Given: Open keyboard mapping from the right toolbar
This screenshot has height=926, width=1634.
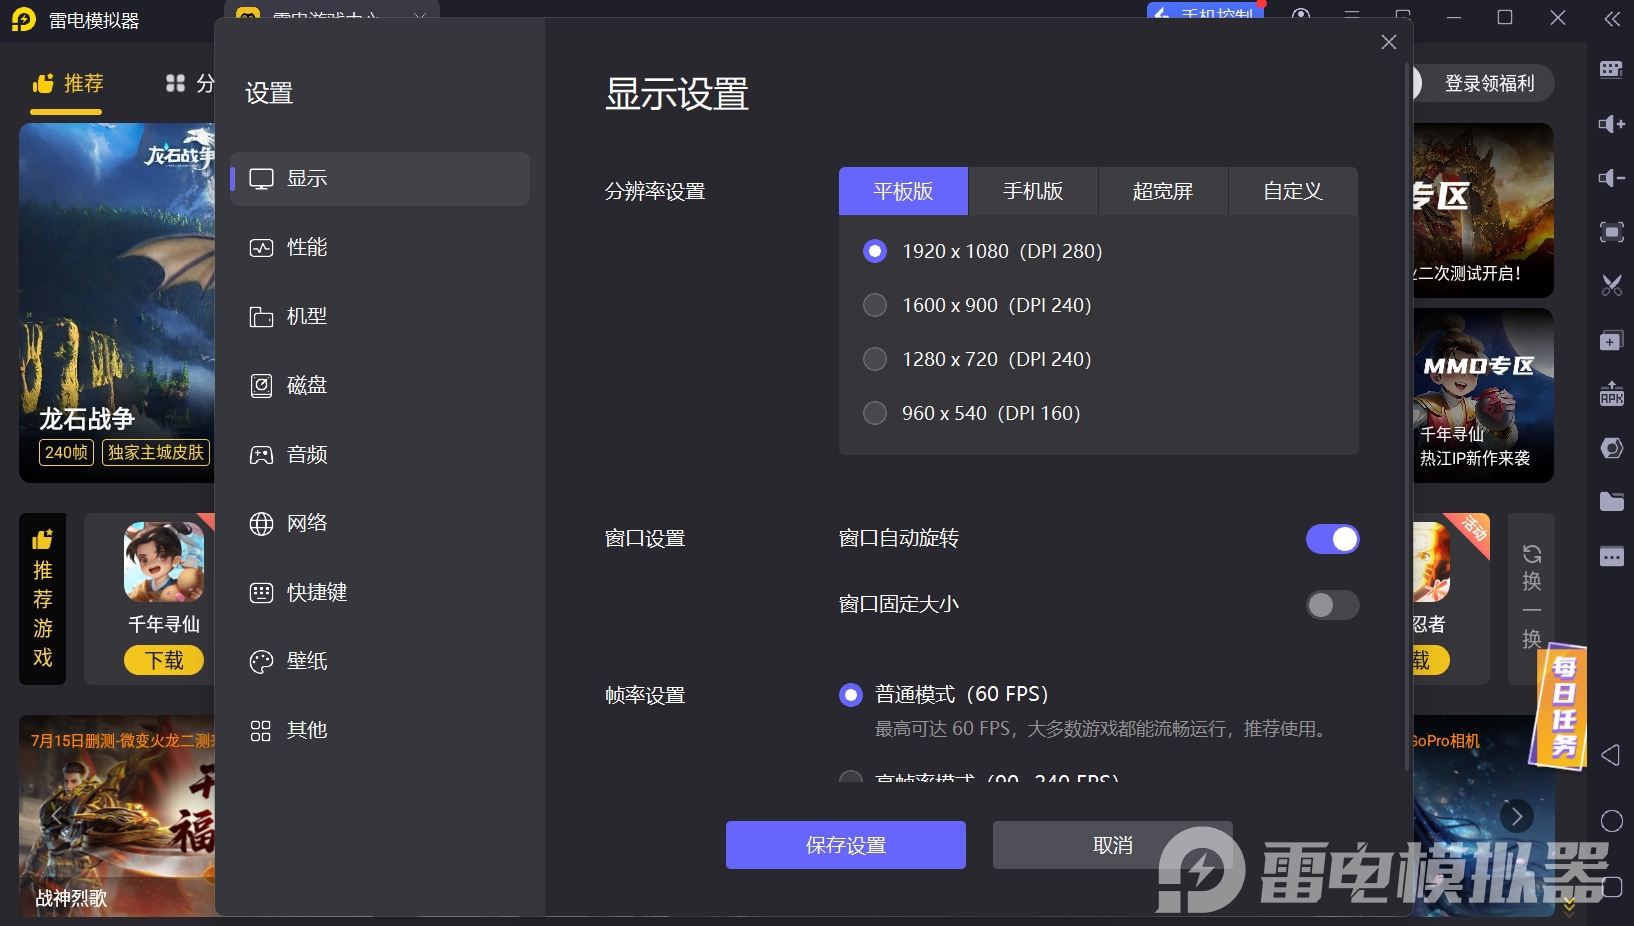Looking at the screenshot, I should tap(1611, 69).
